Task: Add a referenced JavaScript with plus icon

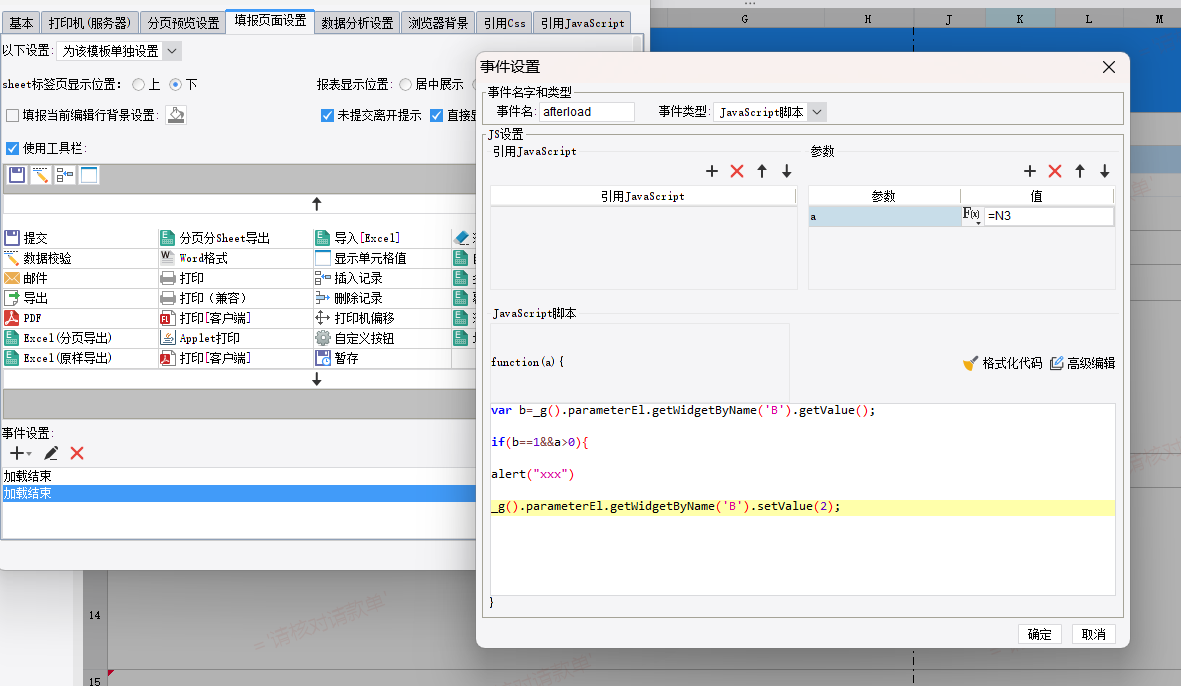Action: pos(712,172)
